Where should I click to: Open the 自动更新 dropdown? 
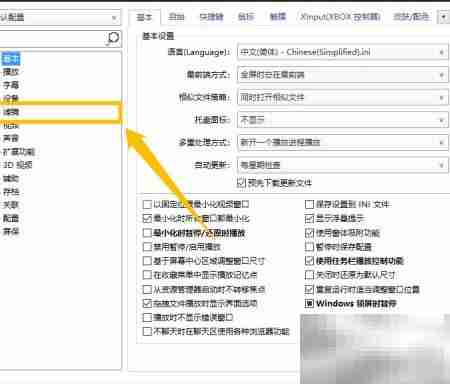(x=342, y=165)
